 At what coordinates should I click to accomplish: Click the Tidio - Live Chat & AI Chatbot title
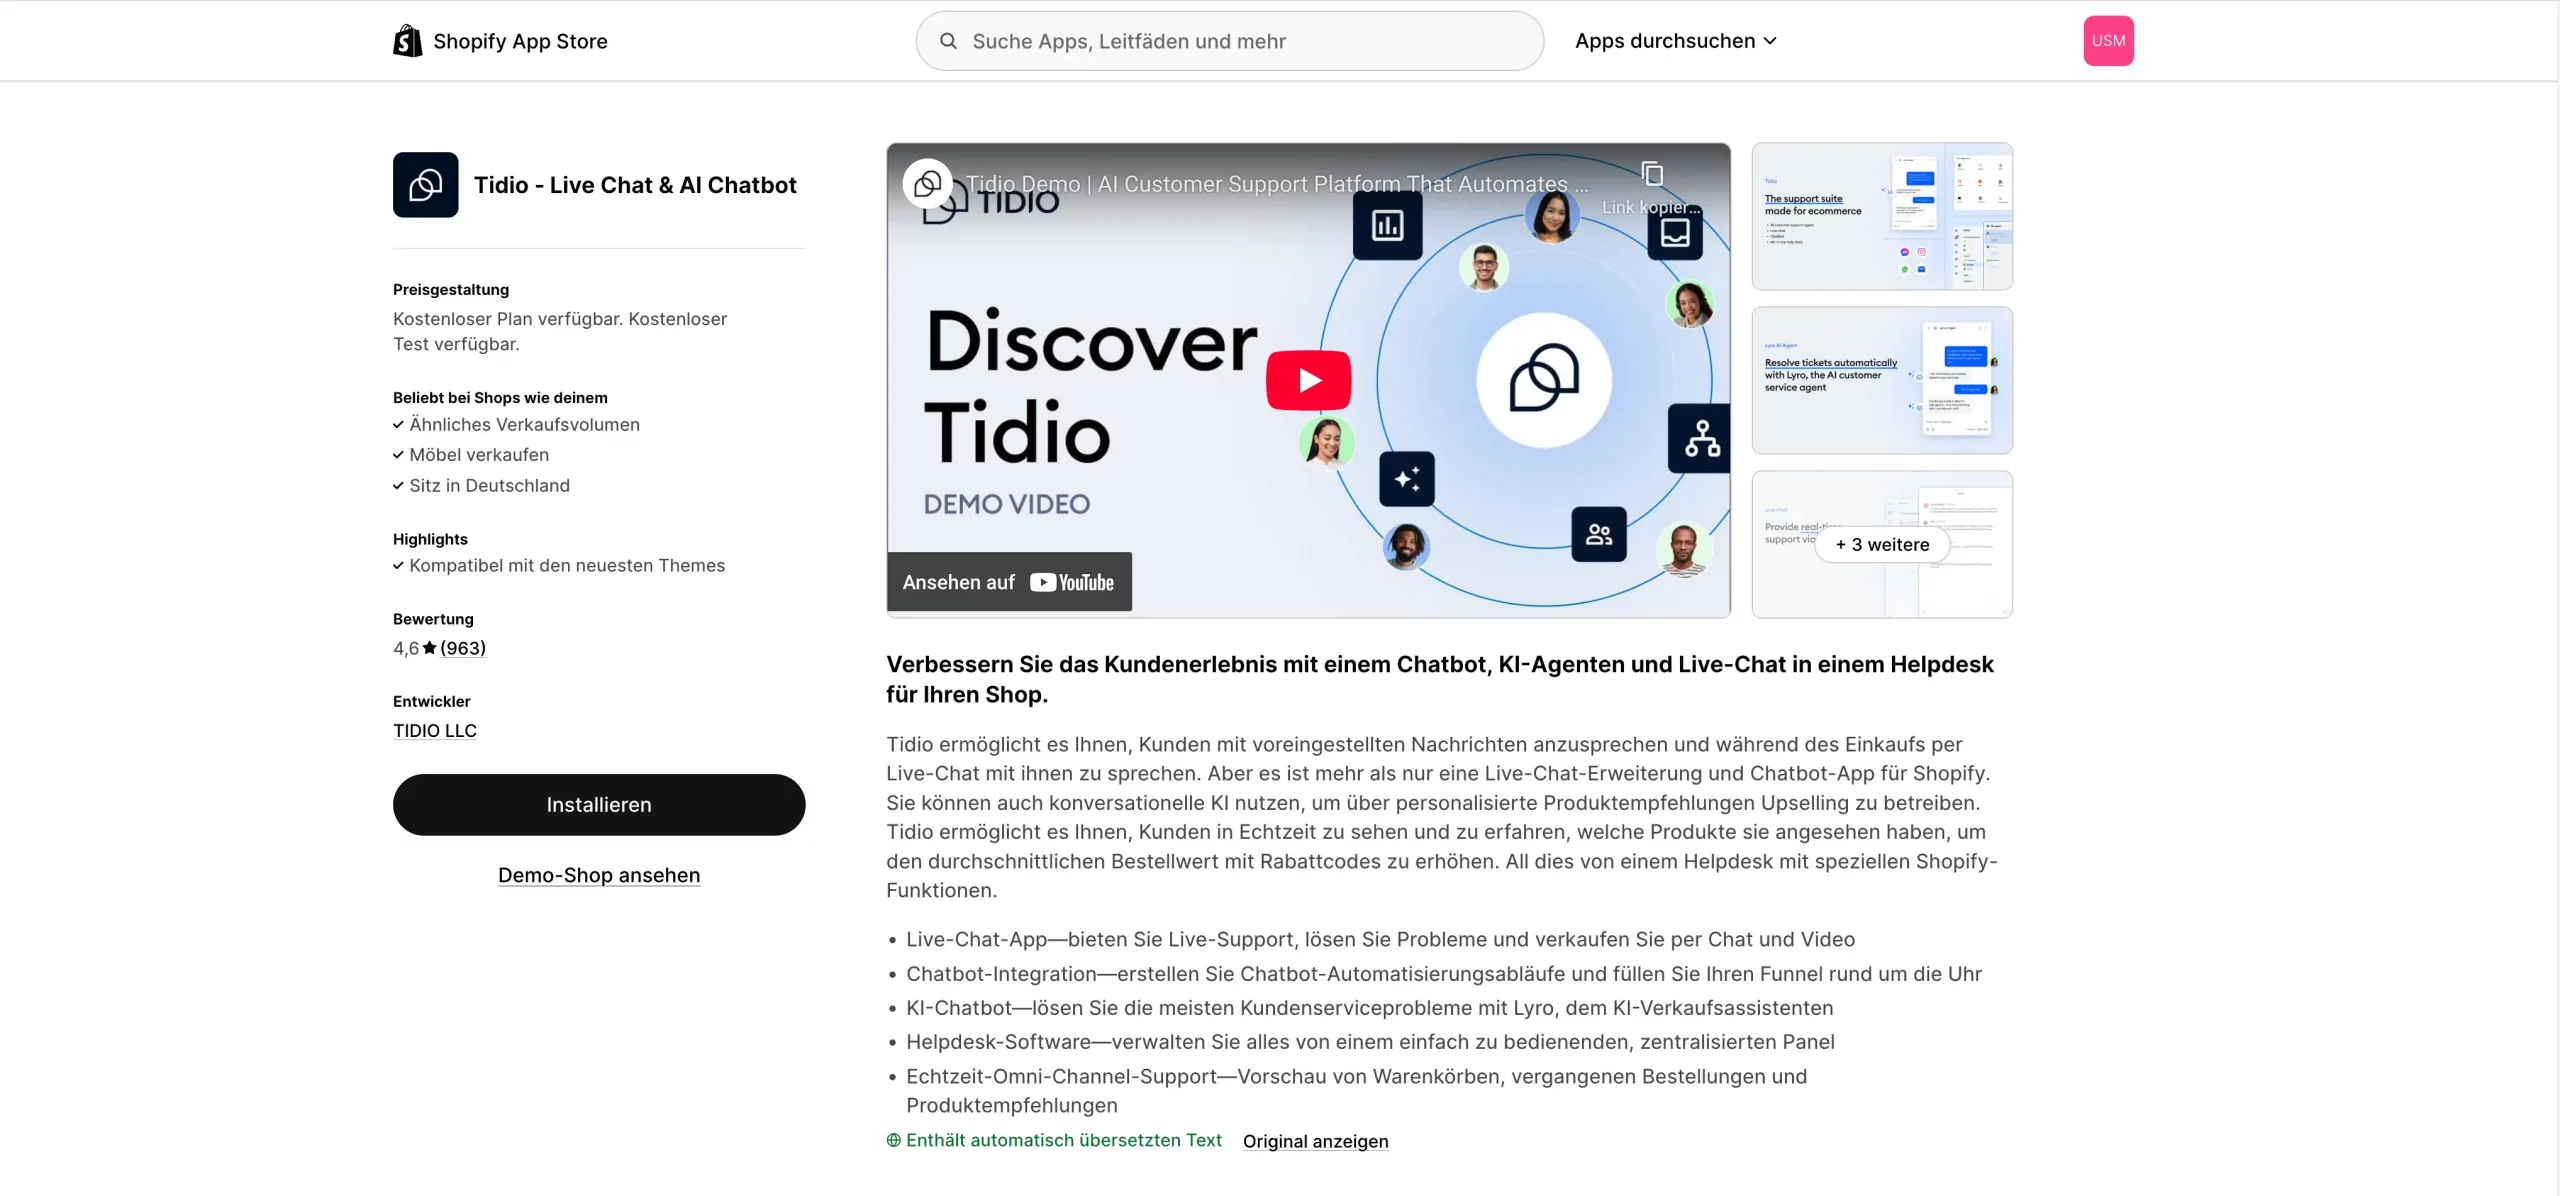pos(635,185)
